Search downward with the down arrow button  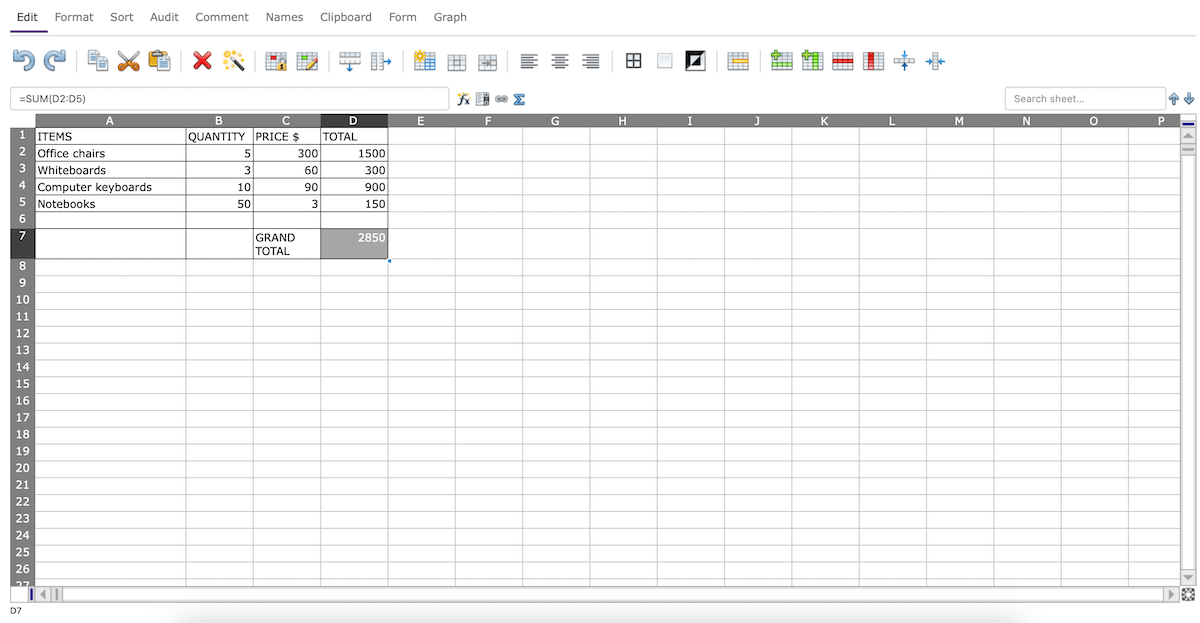click(1189, 99)
